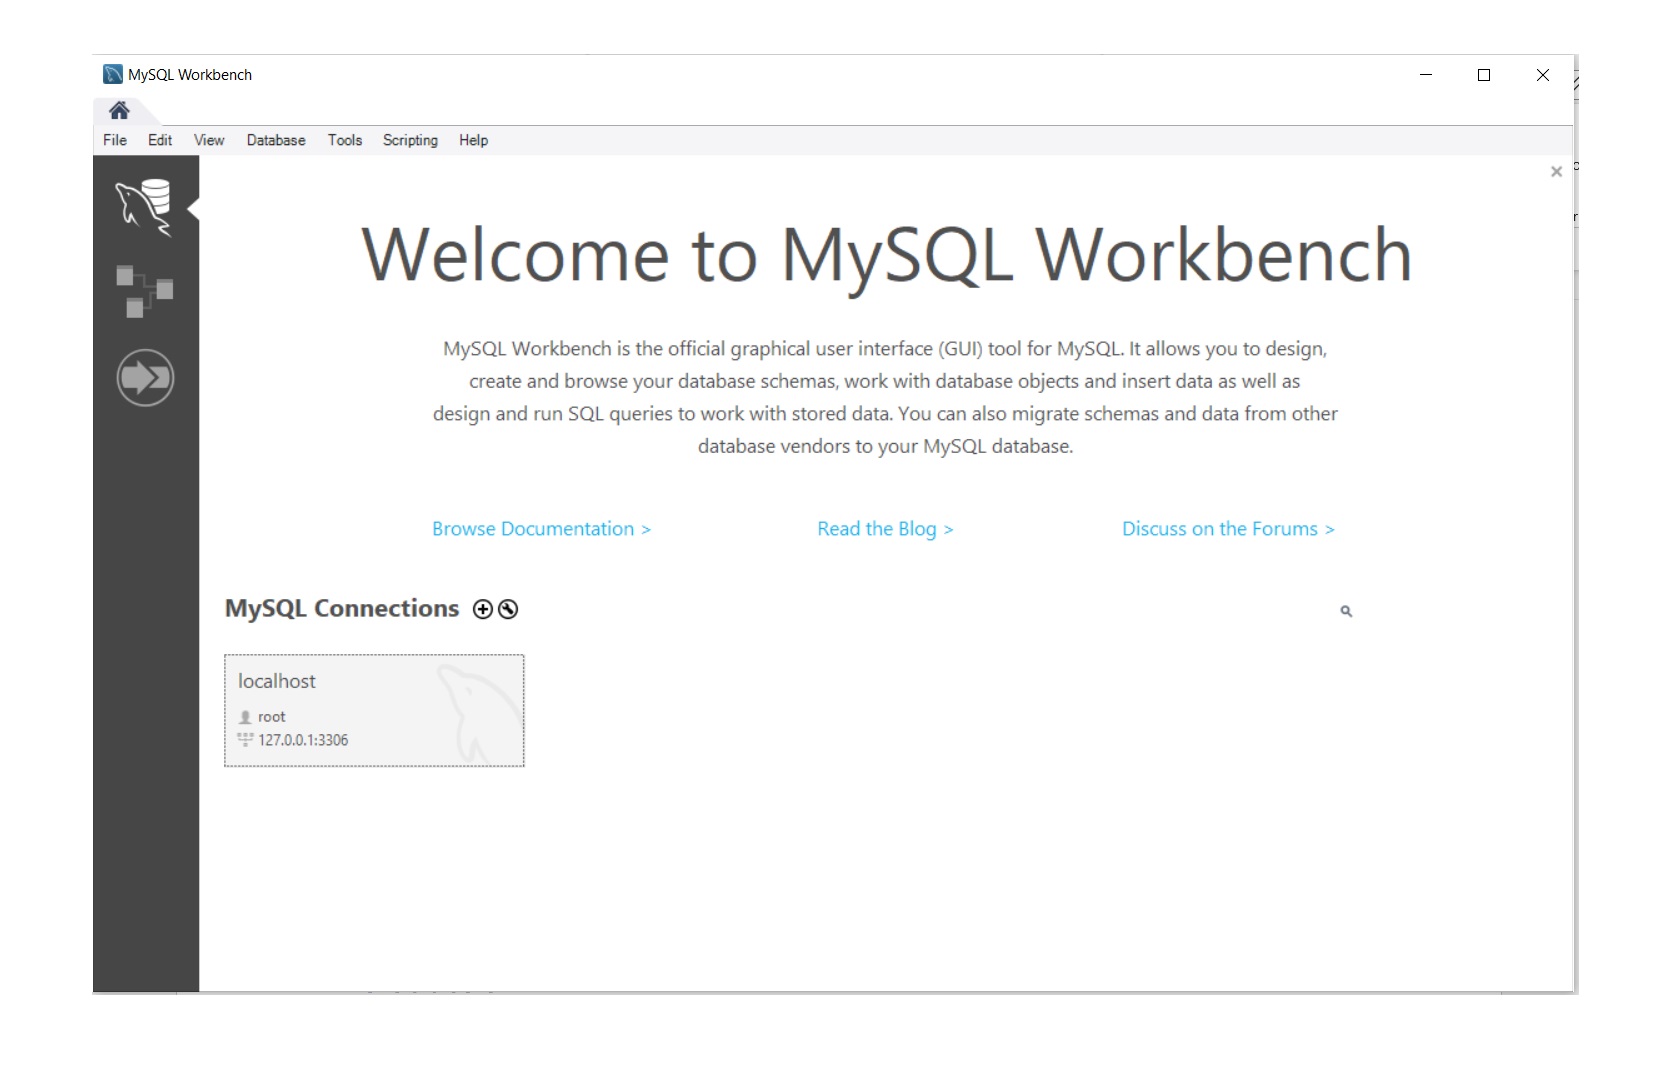
Task: Dismiss the welcome banner with the X
Action: pyautogui.click(x=1556, y=171)
